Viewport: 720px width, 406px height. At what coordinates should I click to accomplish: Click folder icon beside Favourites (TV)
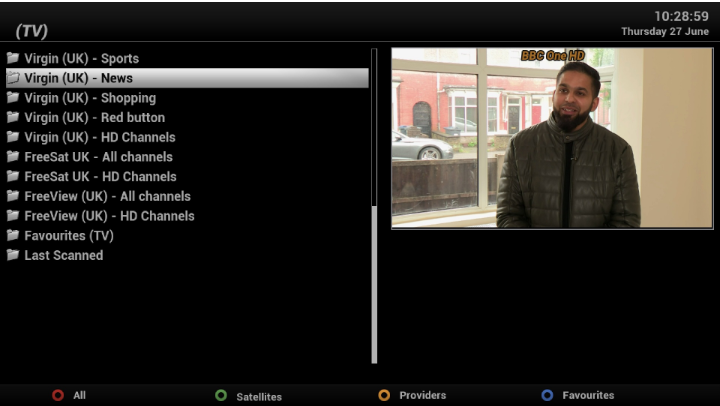point(13,236)
